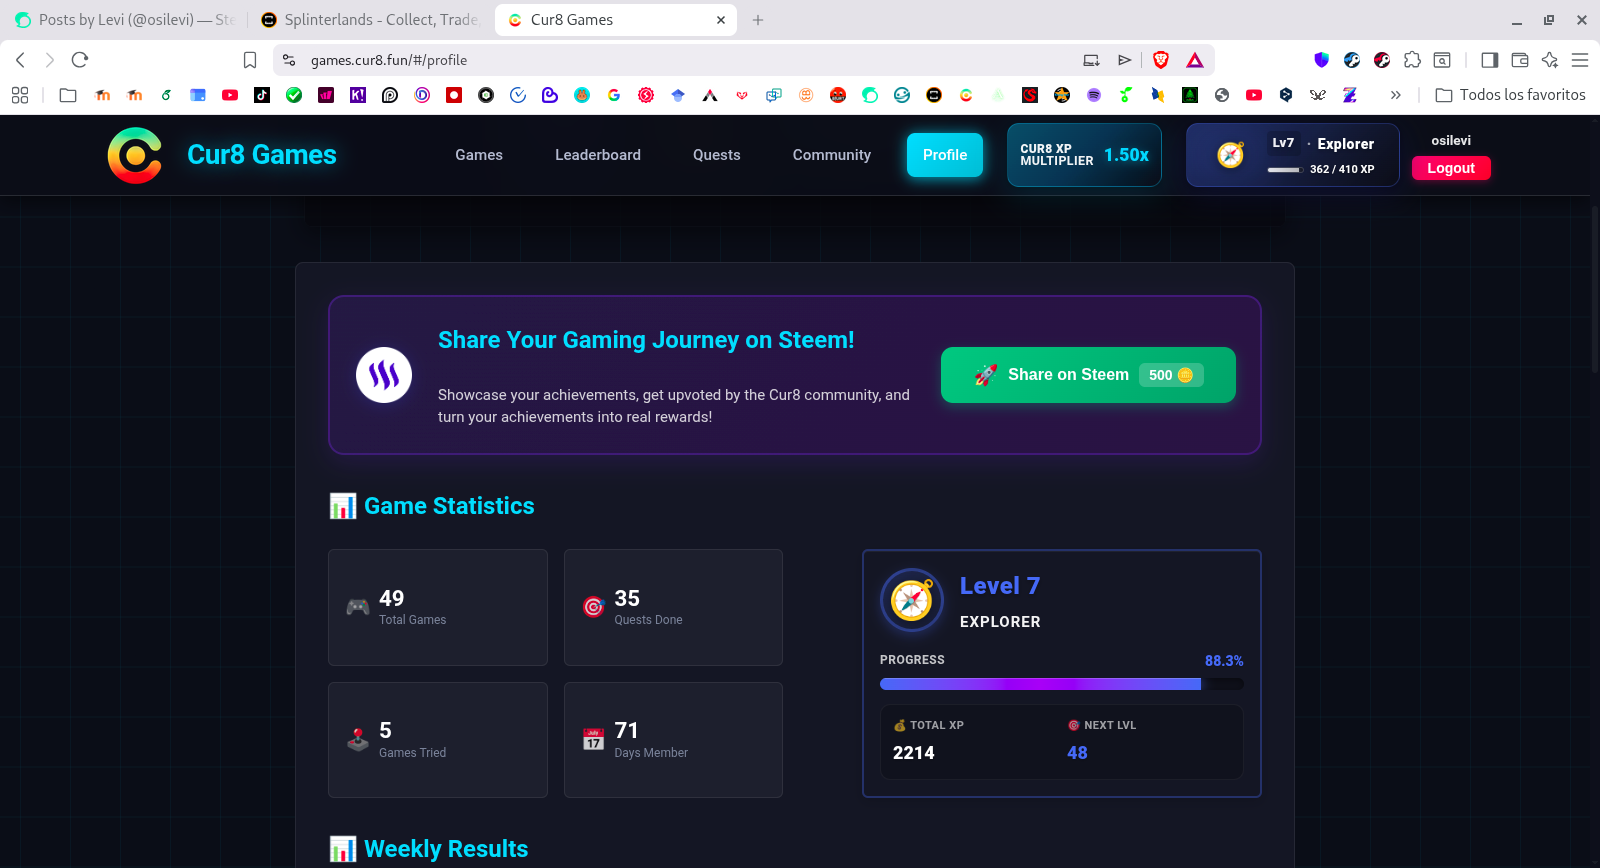Click the Total Games stat card
1600x868 pixels.
click(x=438, y=607)
